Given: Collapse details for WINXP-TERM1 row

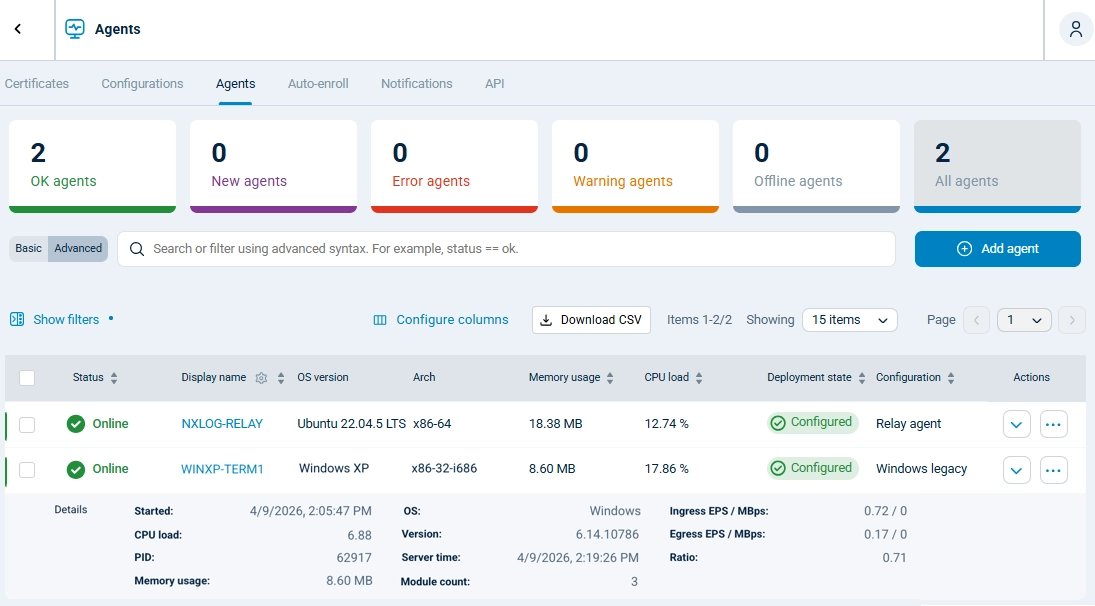Looking at the screenshot, I should (1016, 471).
